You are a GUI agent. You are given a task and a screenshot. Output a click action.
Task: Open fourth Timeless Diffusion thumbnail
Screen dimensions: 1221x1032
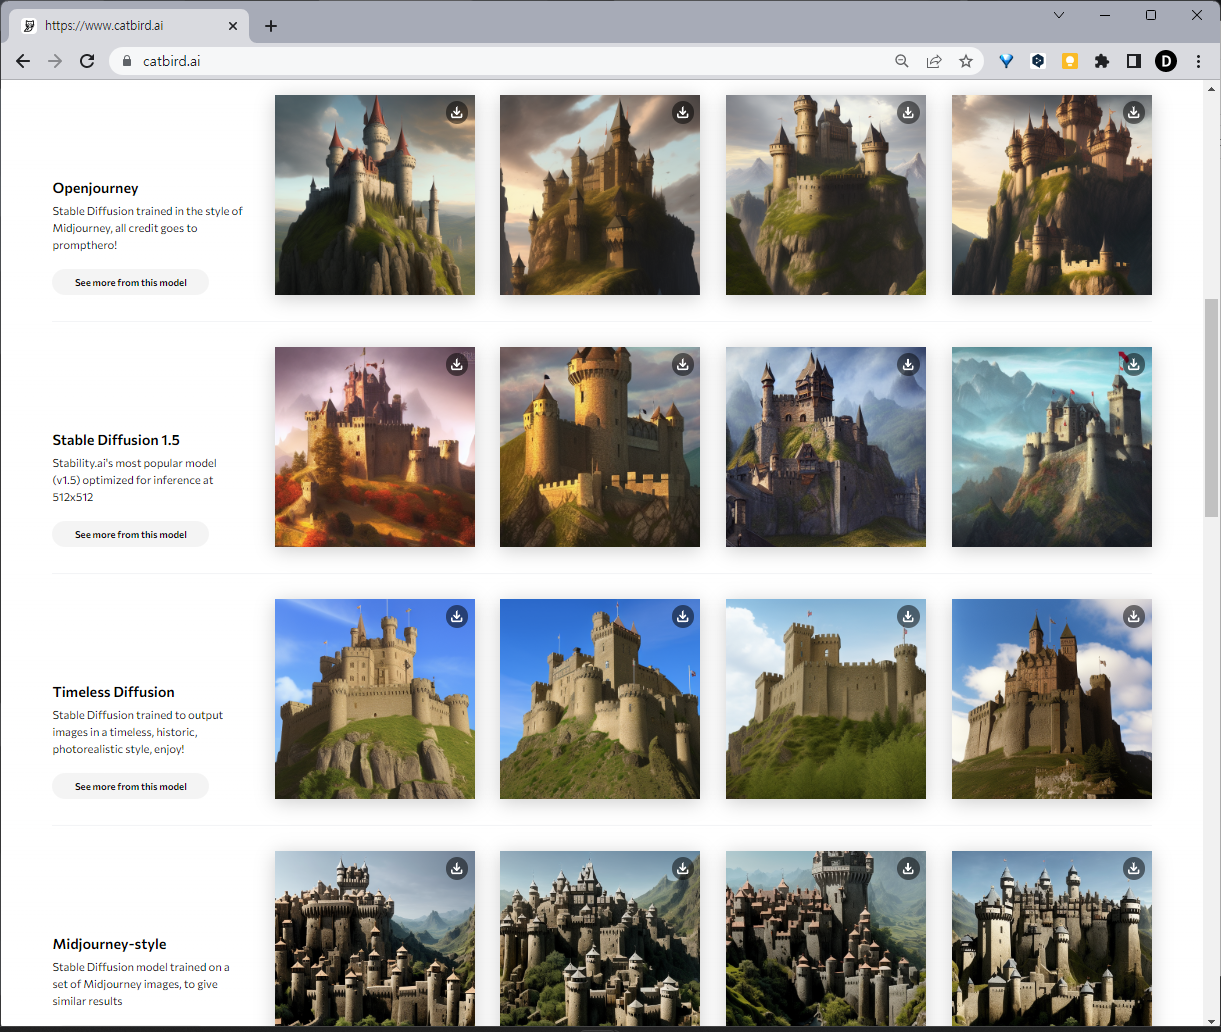point(1052,699)
